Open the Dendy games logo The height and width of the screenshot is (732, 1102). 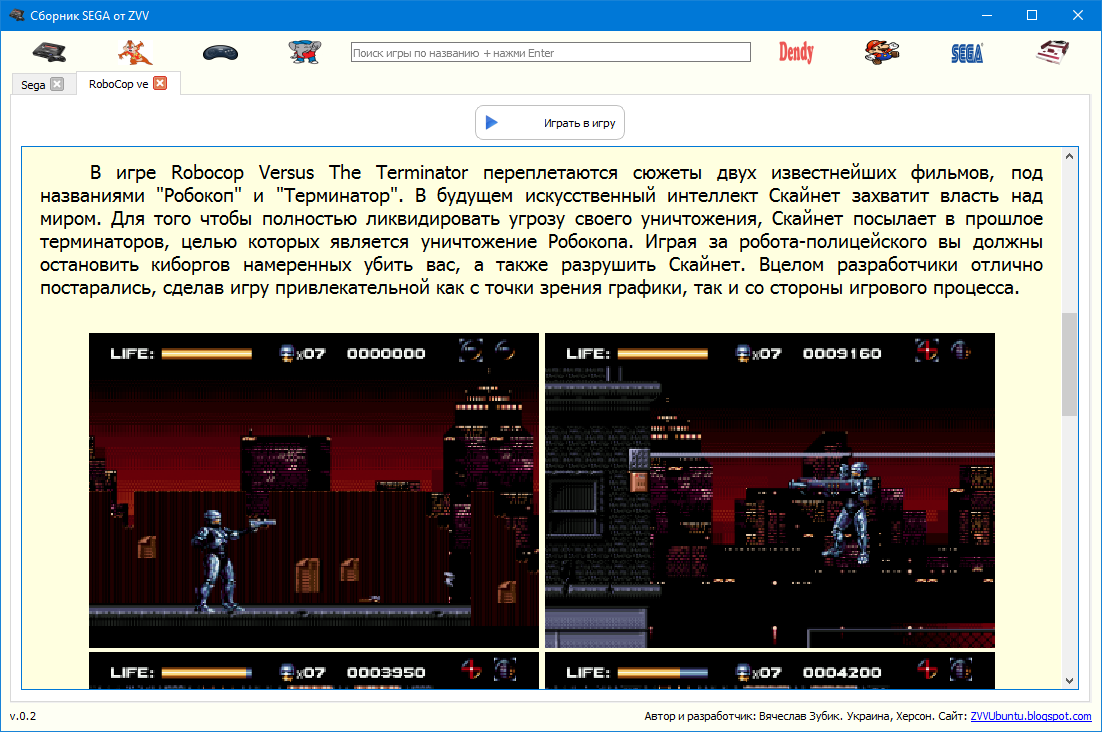pos(796,53)
